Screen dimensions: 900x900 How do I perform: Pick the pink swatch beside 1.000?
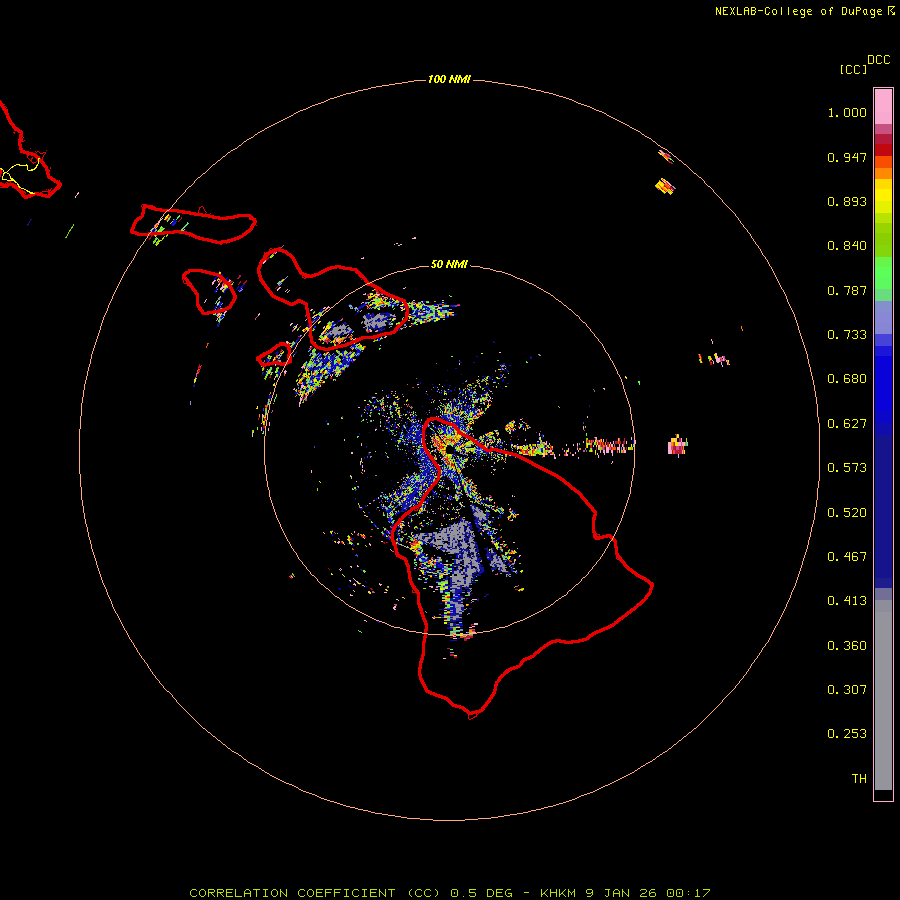coord(883,107)
